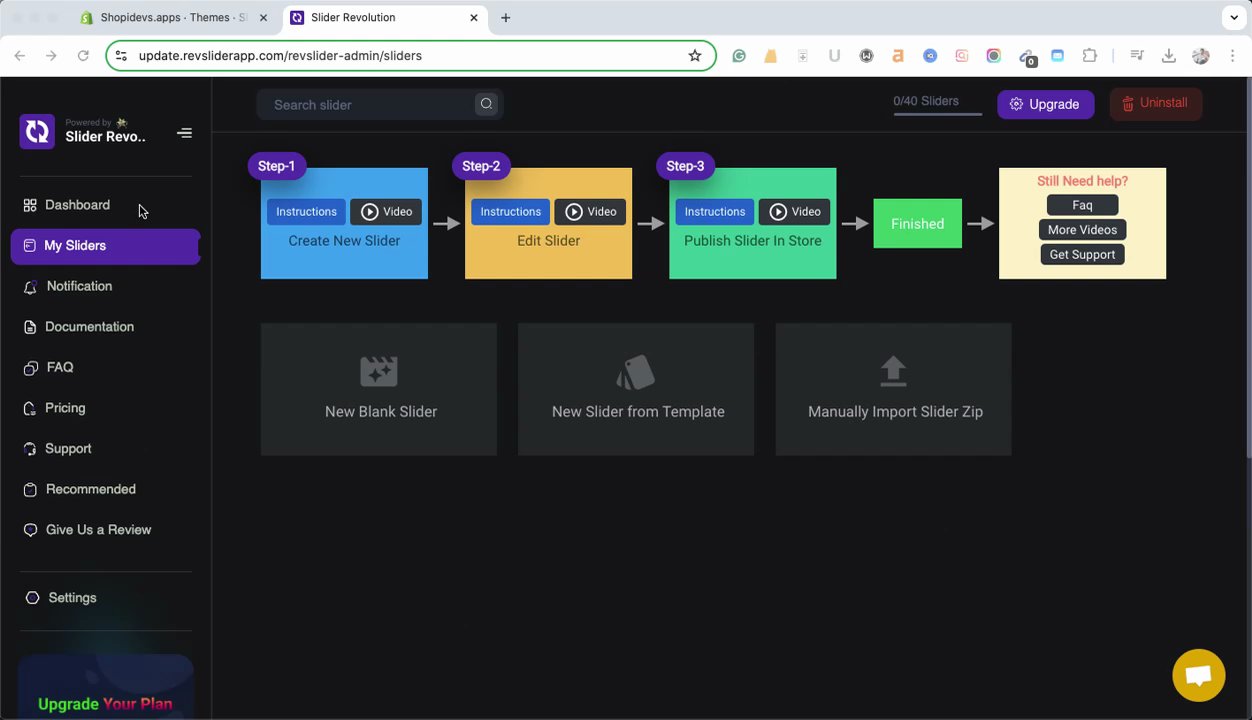Reload the page

tap(83, 56)
